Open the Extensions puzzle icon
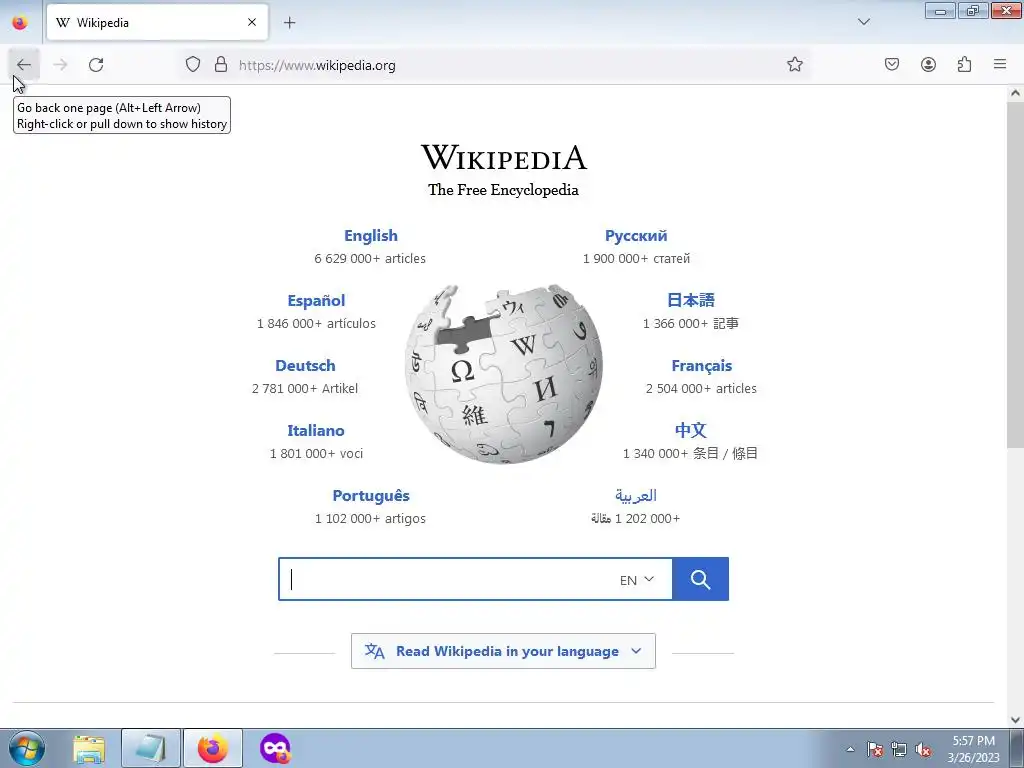This screenshot has width=1024, height=768. click(965, 64)
